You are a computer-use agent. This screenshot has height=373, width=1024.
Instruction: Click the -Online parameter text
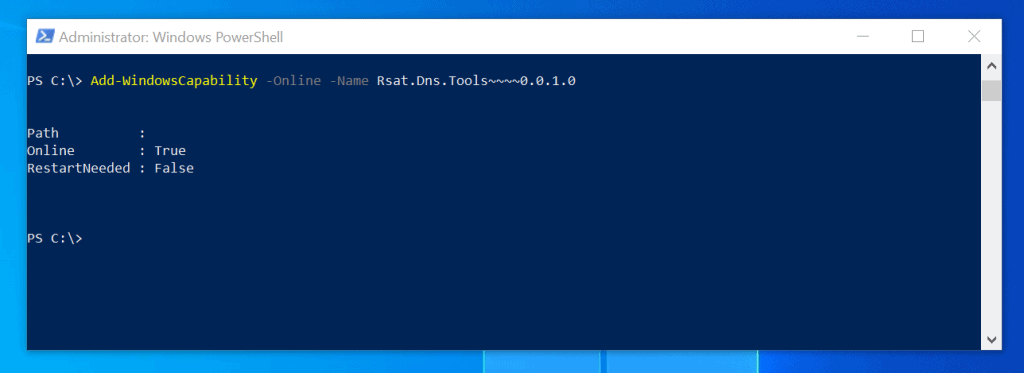pos(293,81)
